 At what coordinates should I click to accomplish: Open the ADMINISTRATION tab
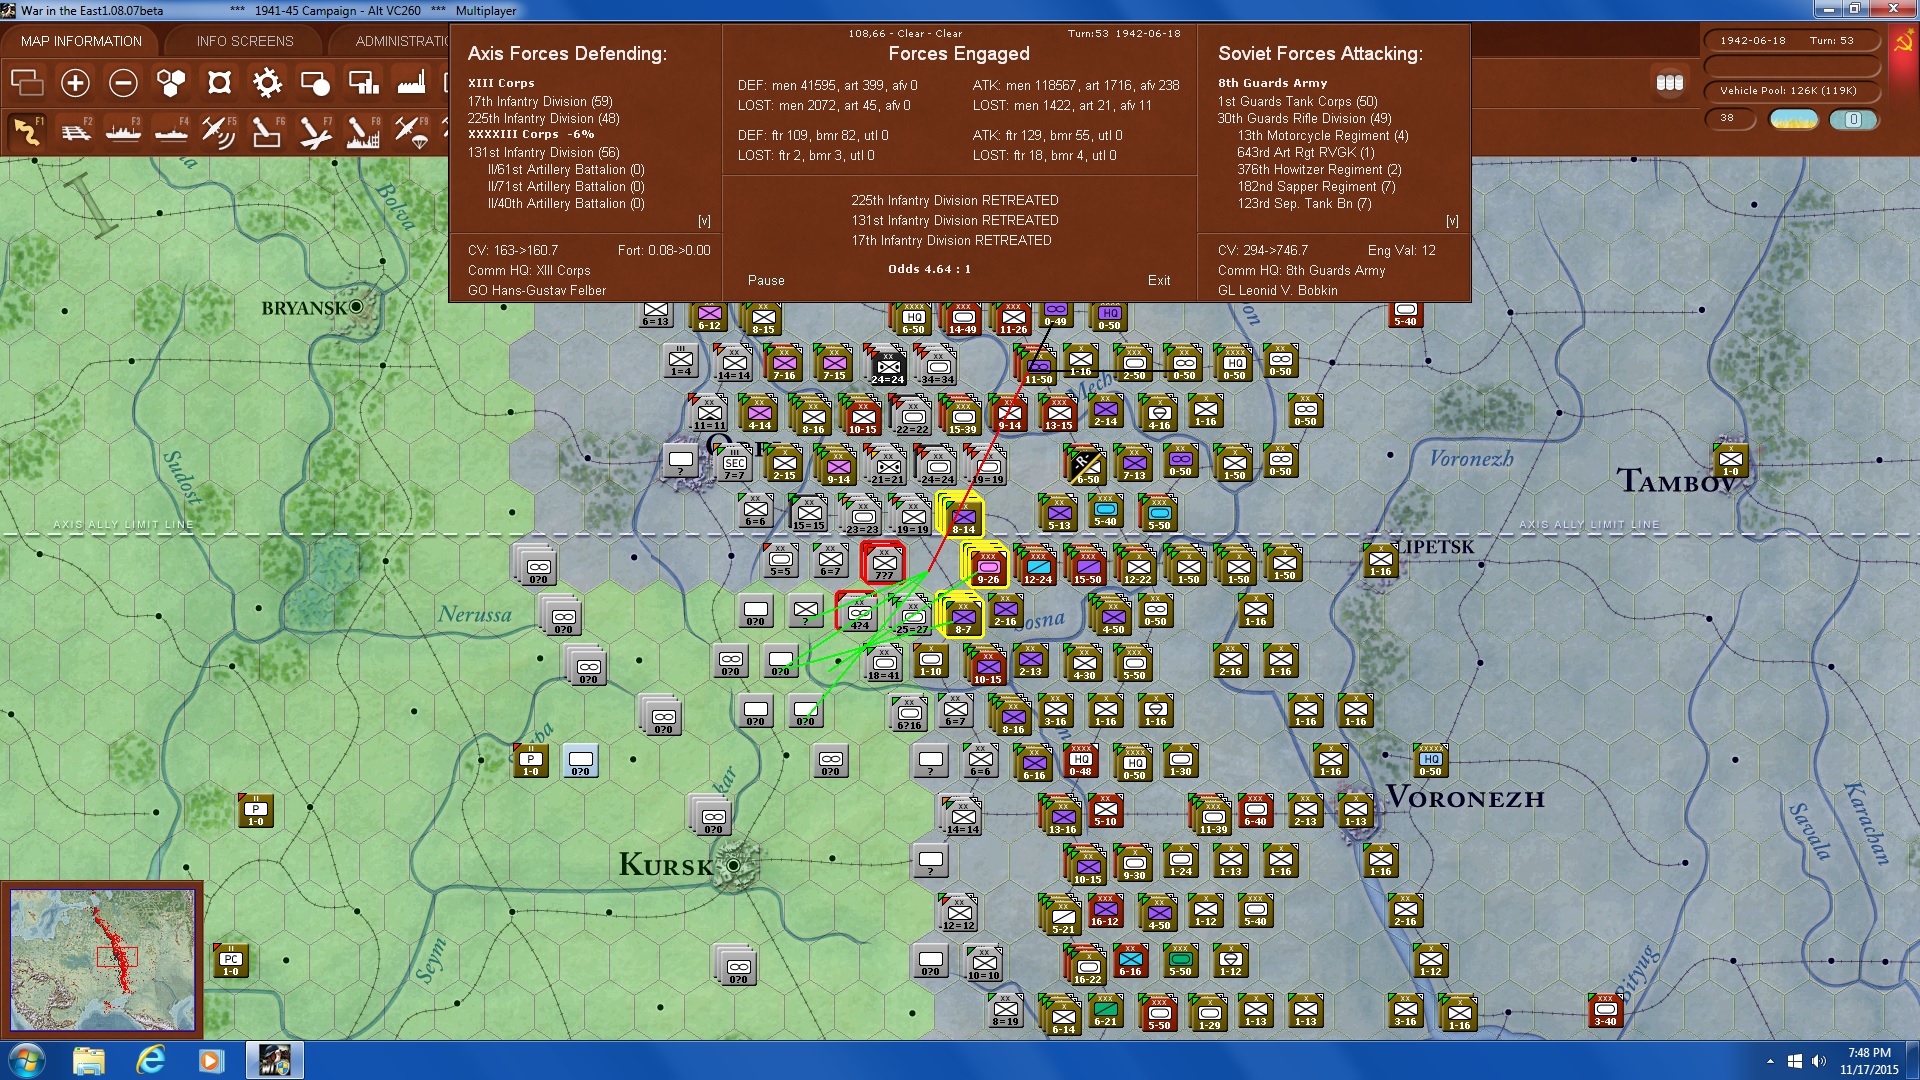point(400,41)
